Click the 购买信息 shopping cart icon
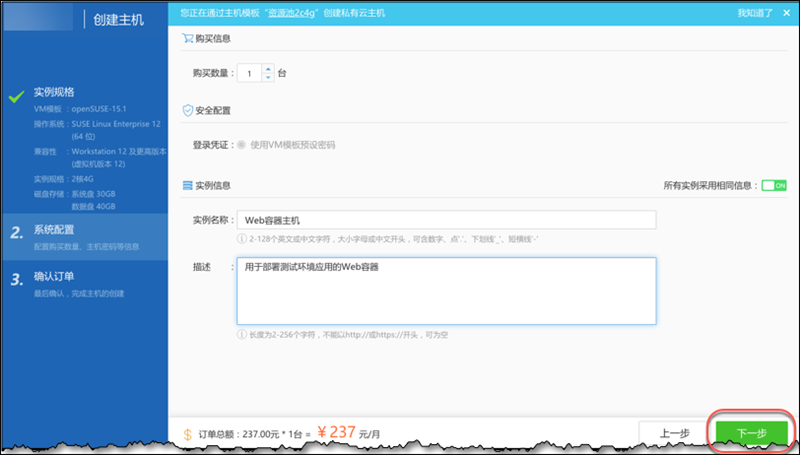The image size is (800, 455). (187, 39)
